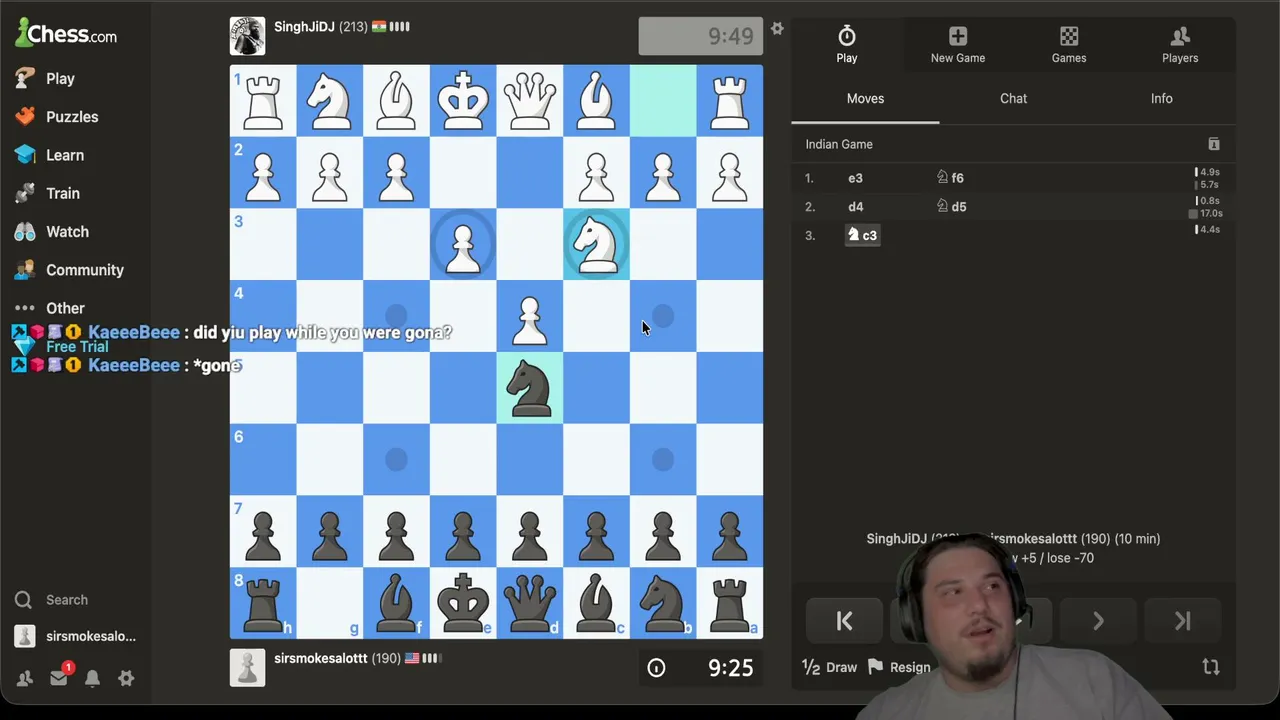Click the Indian Game opening name

point(839,144)
